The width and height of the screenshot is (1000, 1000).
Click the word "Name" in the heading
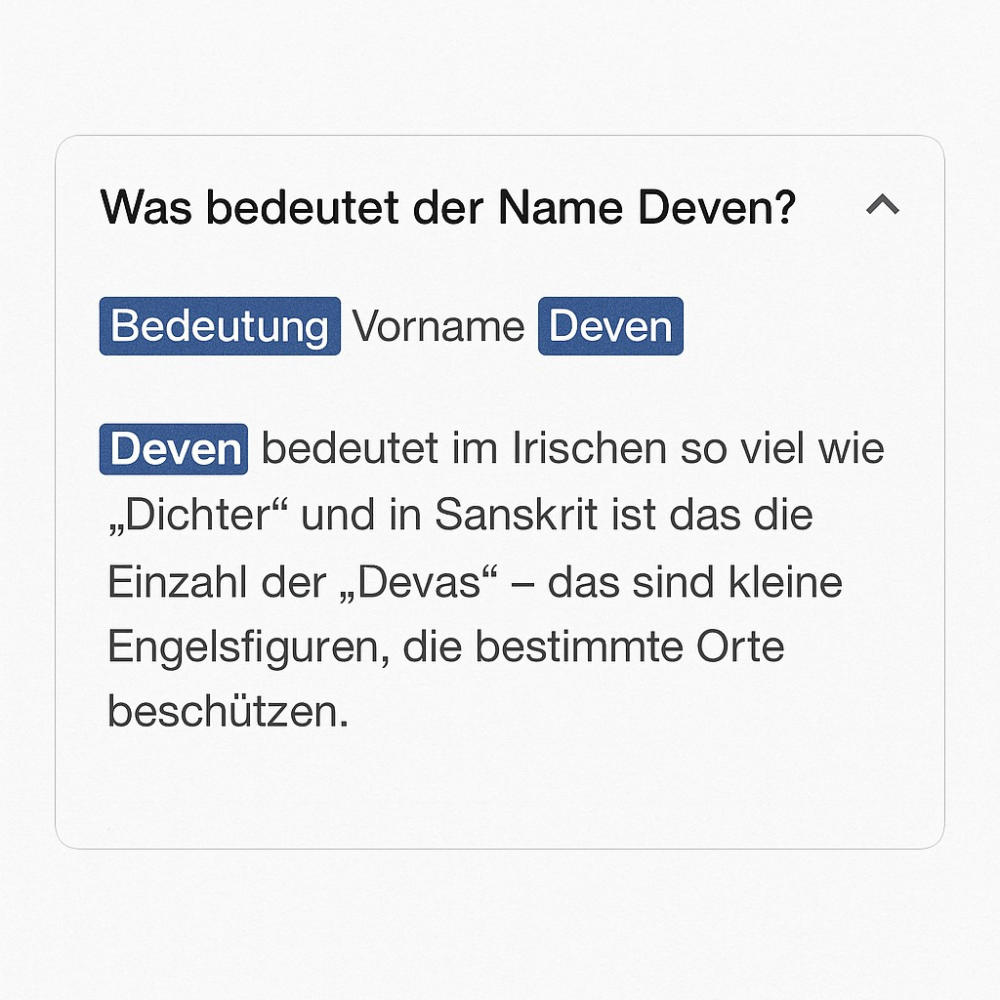[x=561, y=207]
